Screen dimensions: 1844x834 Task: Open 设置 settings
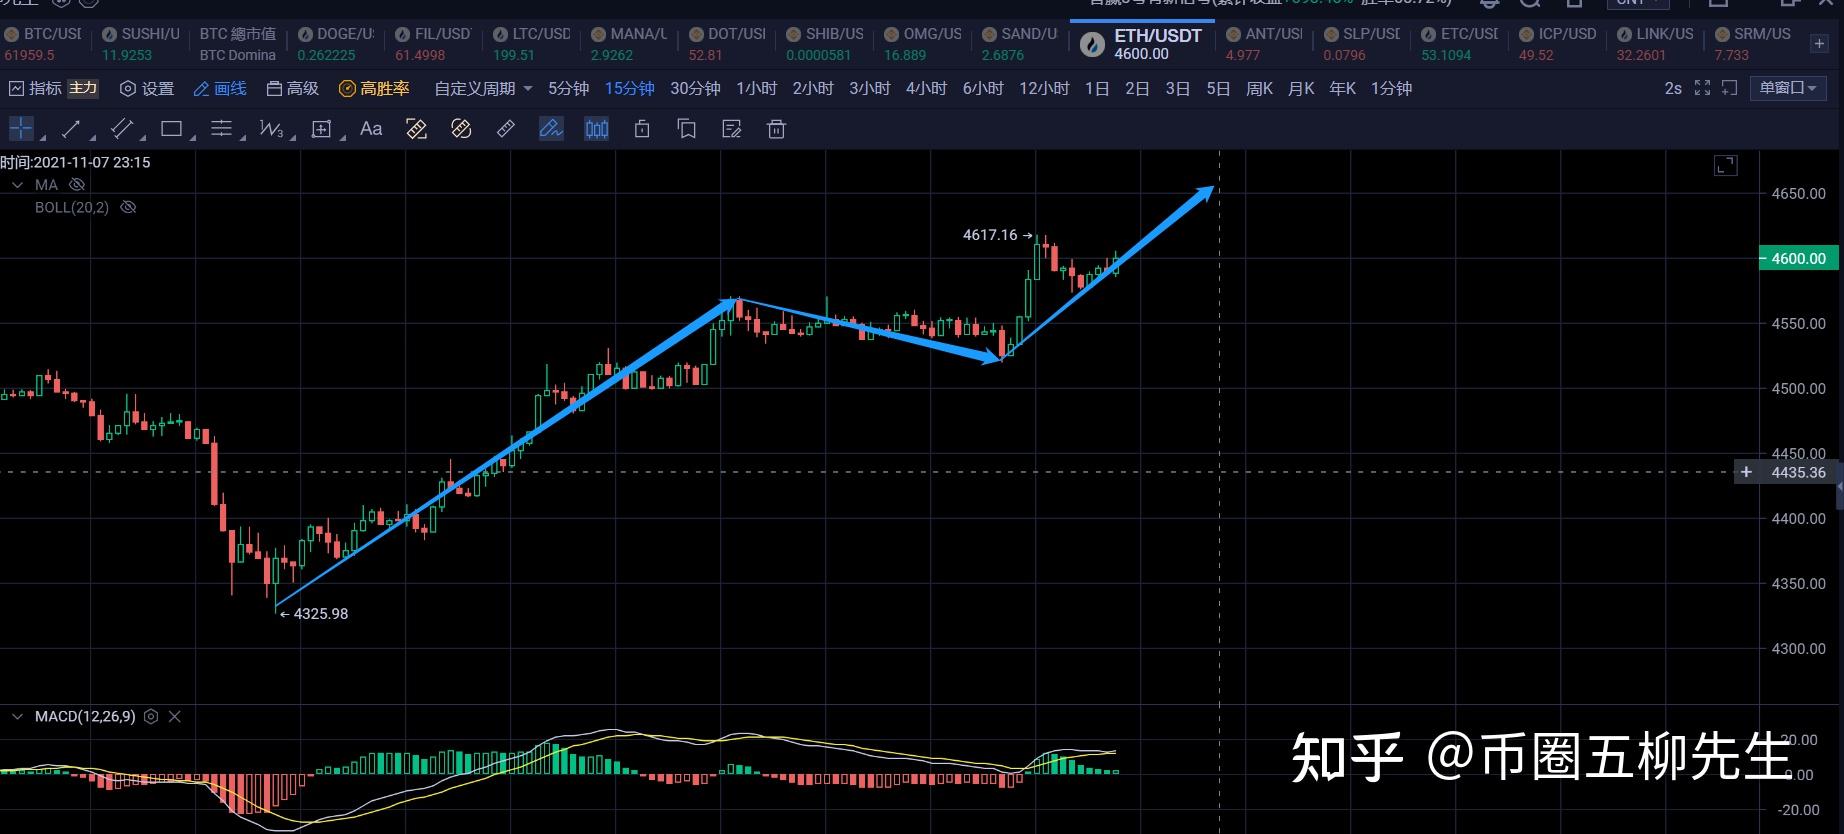tap(147, 88)
